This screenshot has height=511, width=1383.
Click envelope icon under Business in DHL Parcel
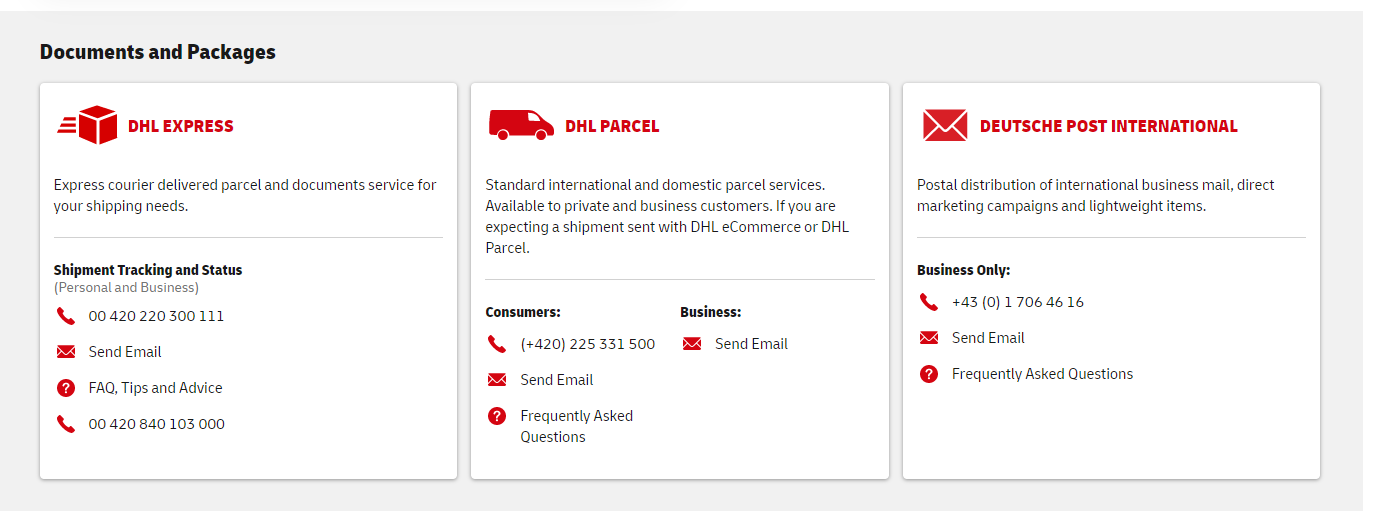tap(692, 344)
